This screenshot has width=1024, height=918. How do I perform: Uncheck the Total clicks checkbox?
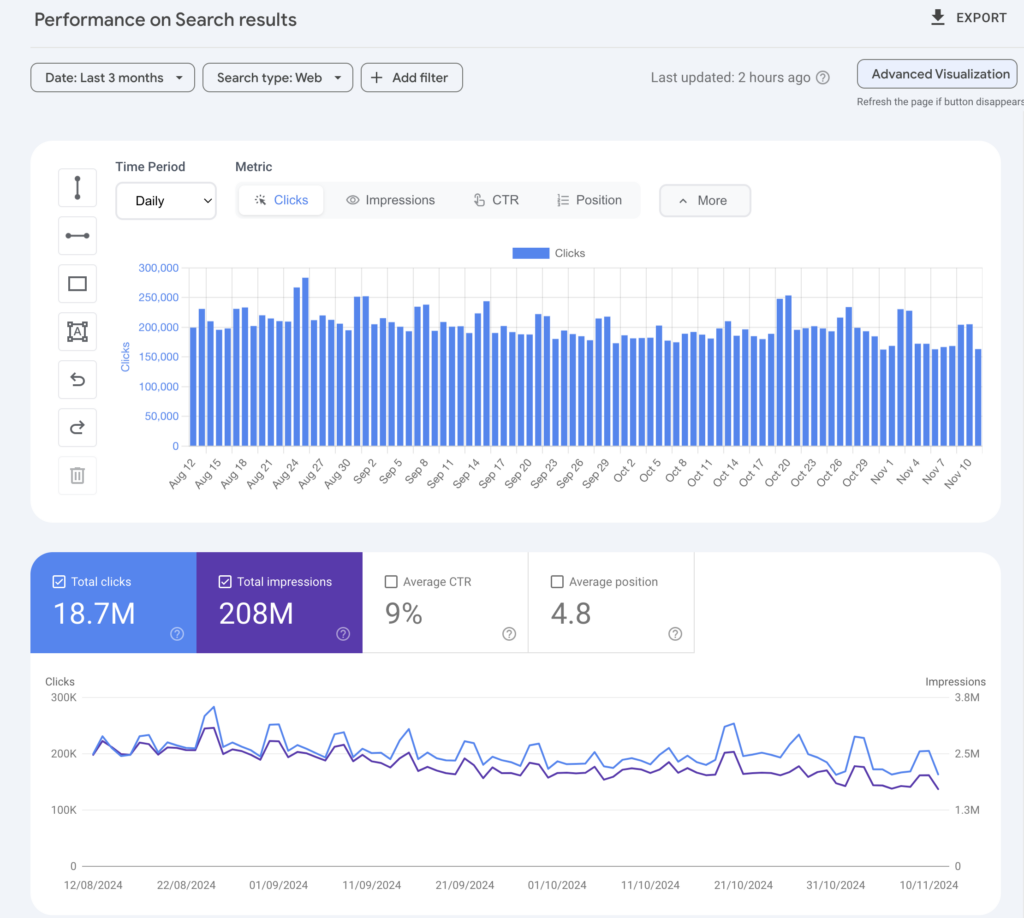point(58,582)
